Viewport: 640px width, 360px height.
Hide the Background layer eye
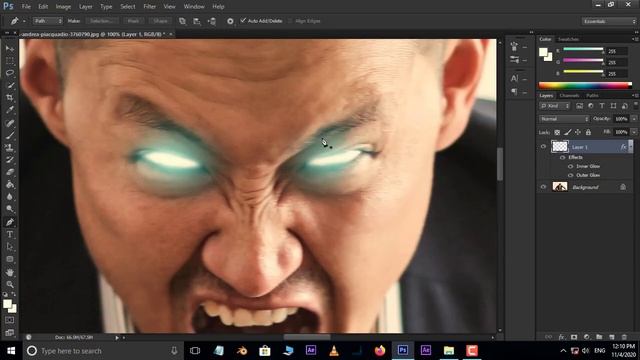543,187
